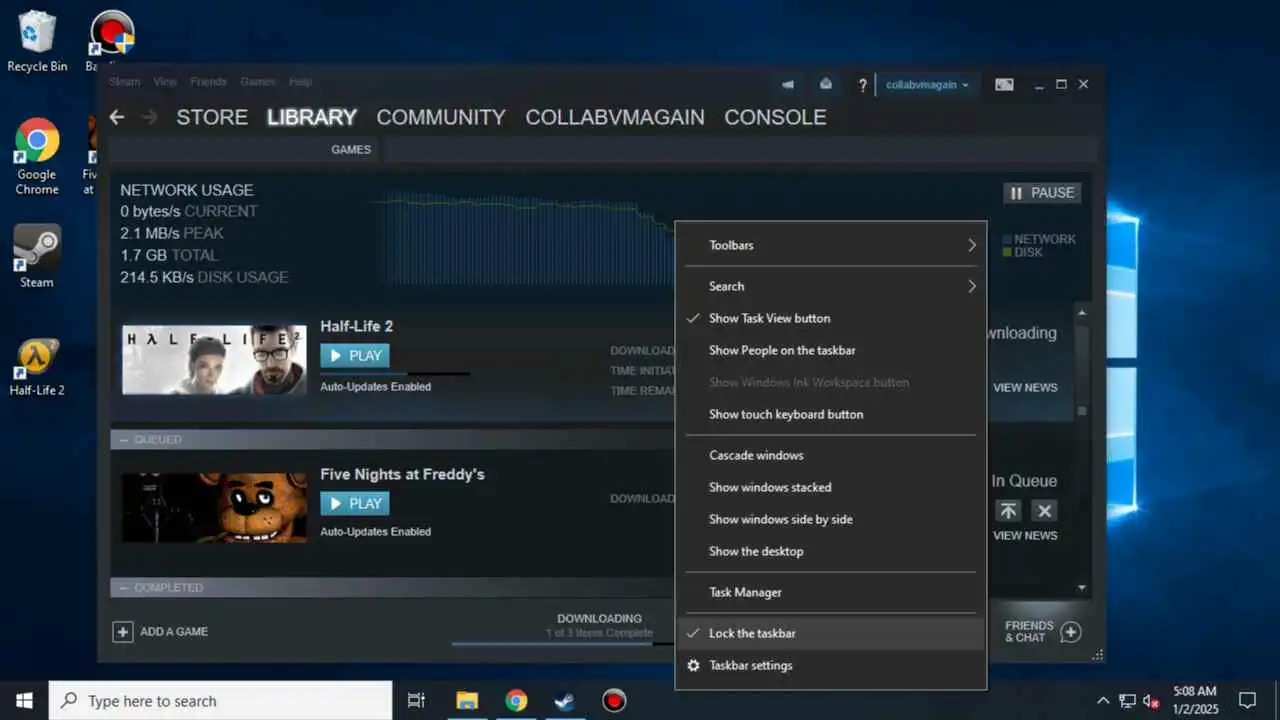Click Add a Game
This screenshot has height=720, width=1280.
[x=161, y=631]
